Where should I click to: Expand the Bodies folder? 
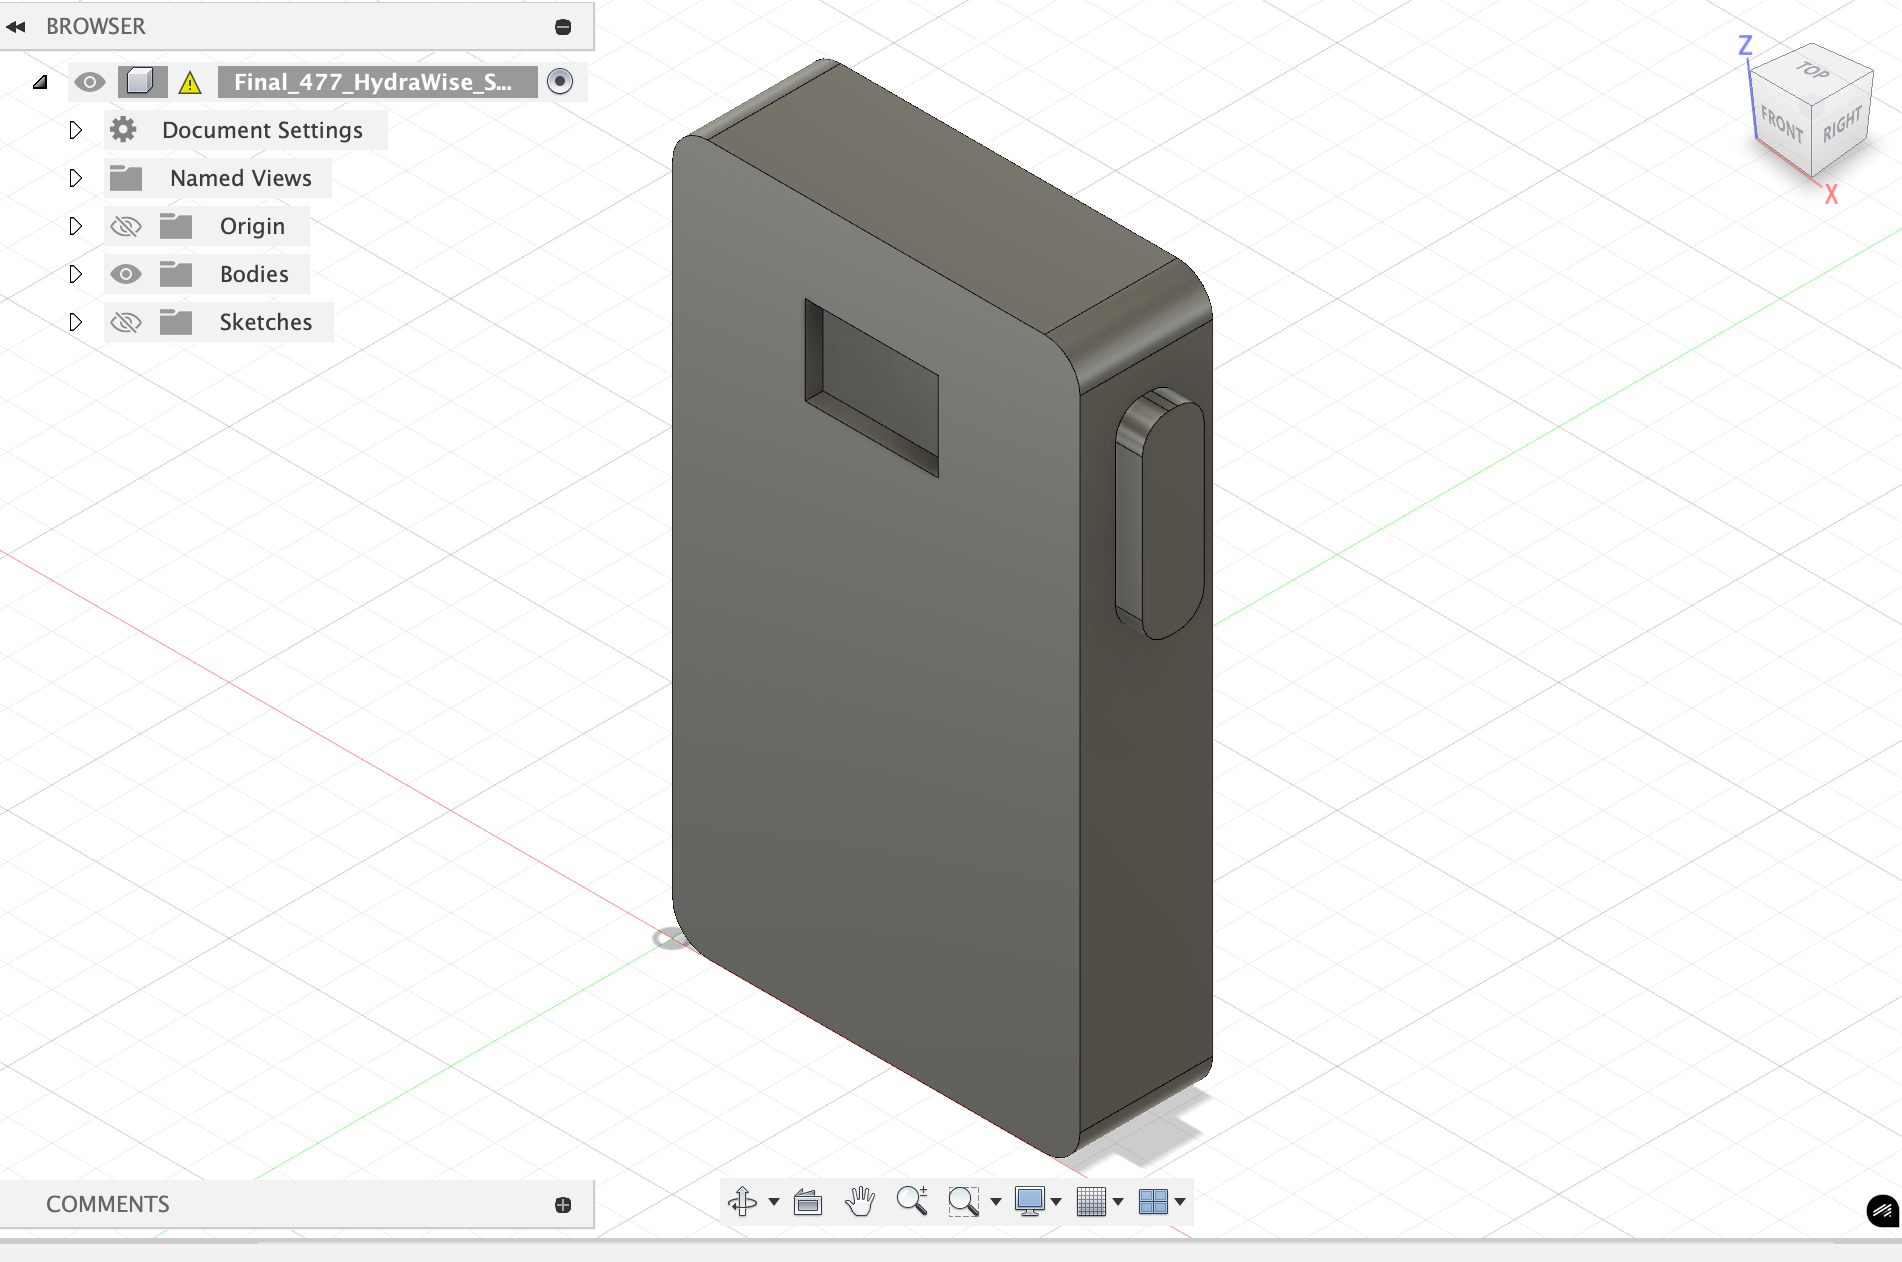76,273
